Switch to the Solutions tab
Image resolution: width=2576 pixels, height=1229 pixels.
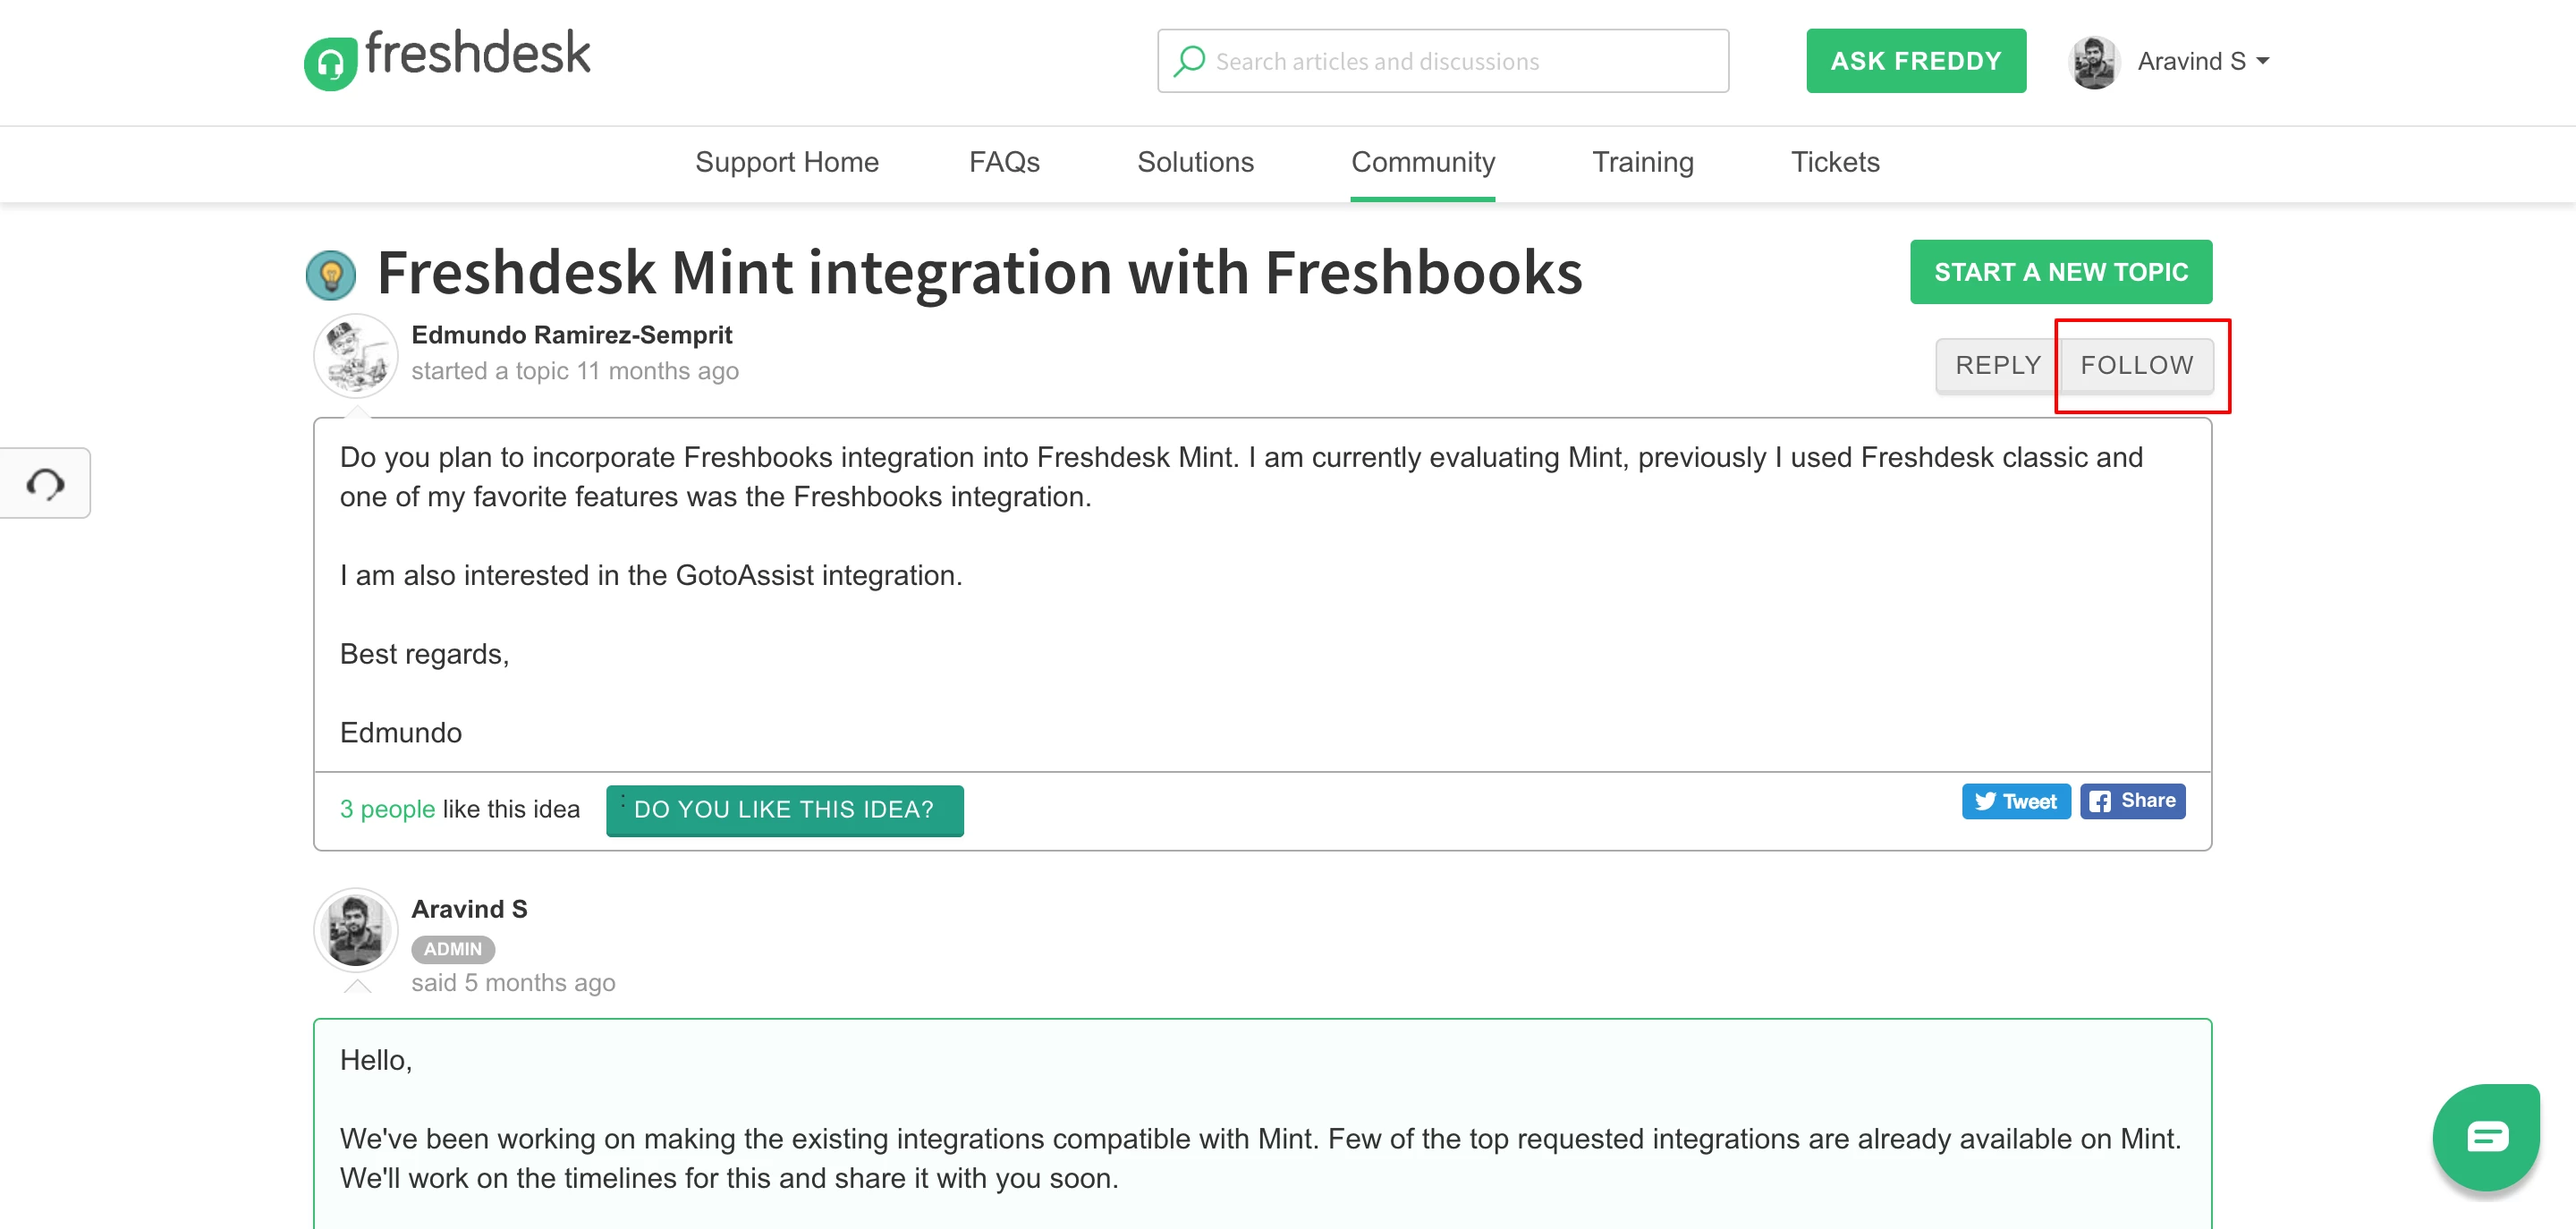coord(1195,162)
